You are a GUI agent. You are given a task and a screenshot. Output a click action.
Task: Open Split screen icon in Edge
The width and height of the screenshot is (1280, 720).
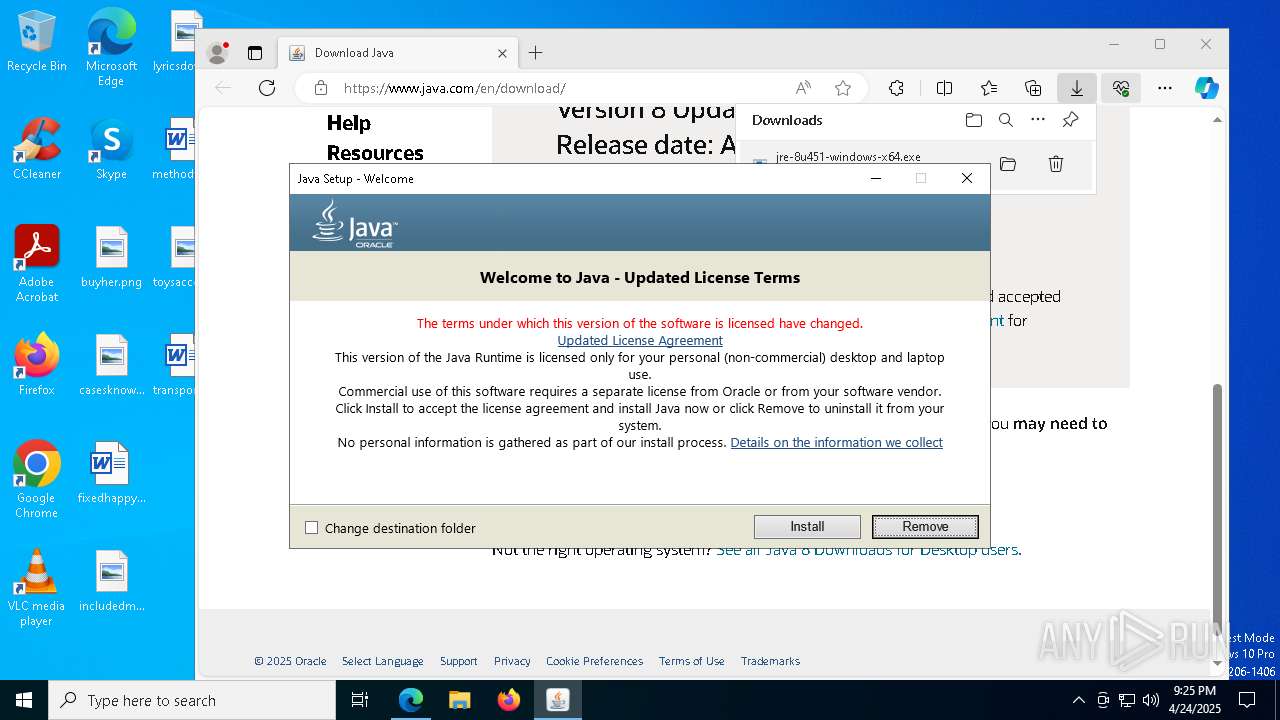(x=944, y=88)
